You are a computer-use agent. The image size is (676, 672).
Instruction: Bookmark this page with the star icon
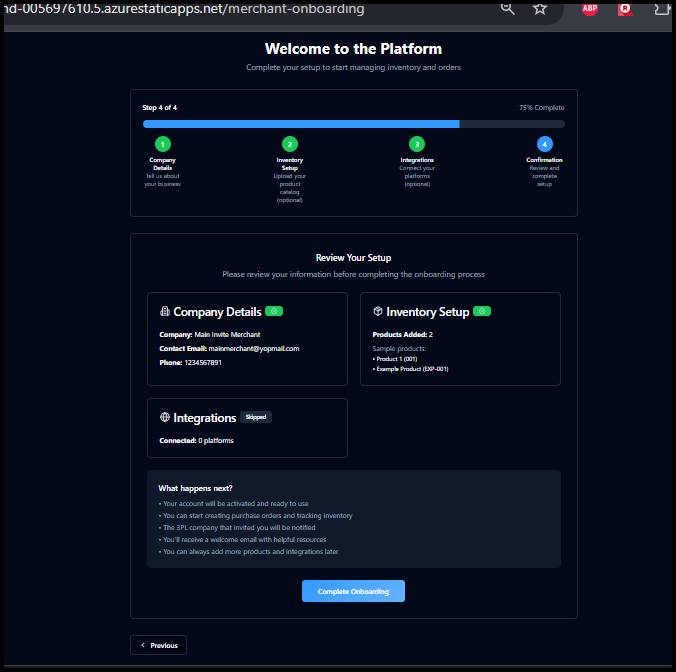point(540,9)
